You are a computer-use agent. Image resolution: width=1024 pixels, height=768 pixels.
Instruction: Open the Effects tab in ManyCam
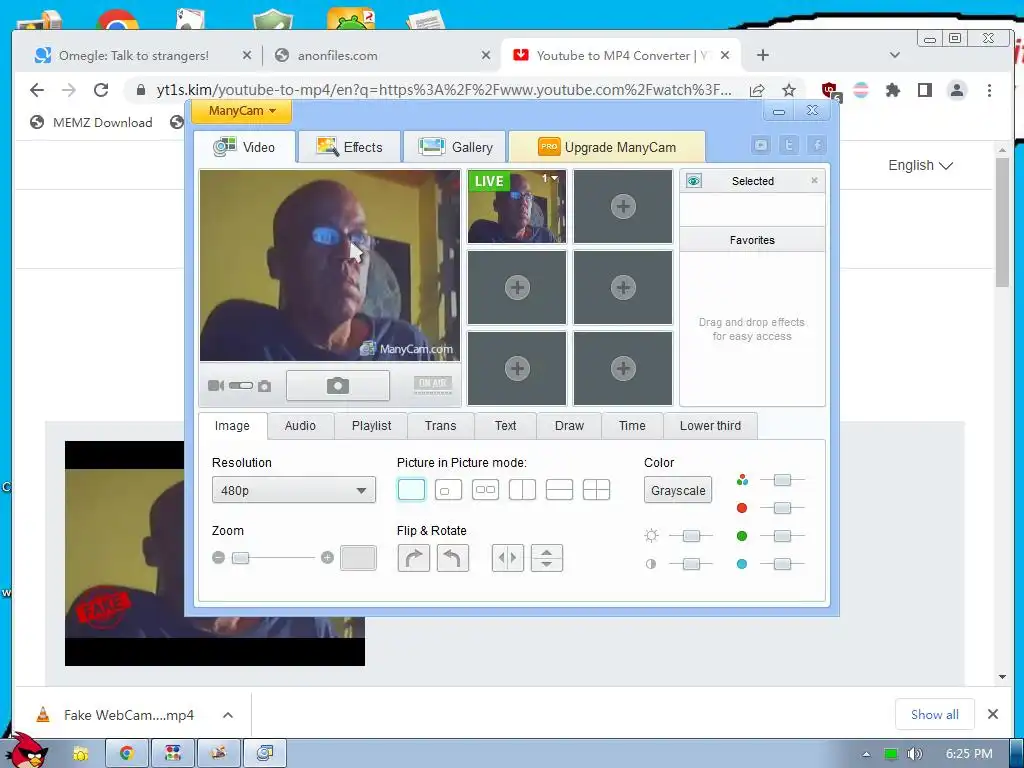click(349, 147)
